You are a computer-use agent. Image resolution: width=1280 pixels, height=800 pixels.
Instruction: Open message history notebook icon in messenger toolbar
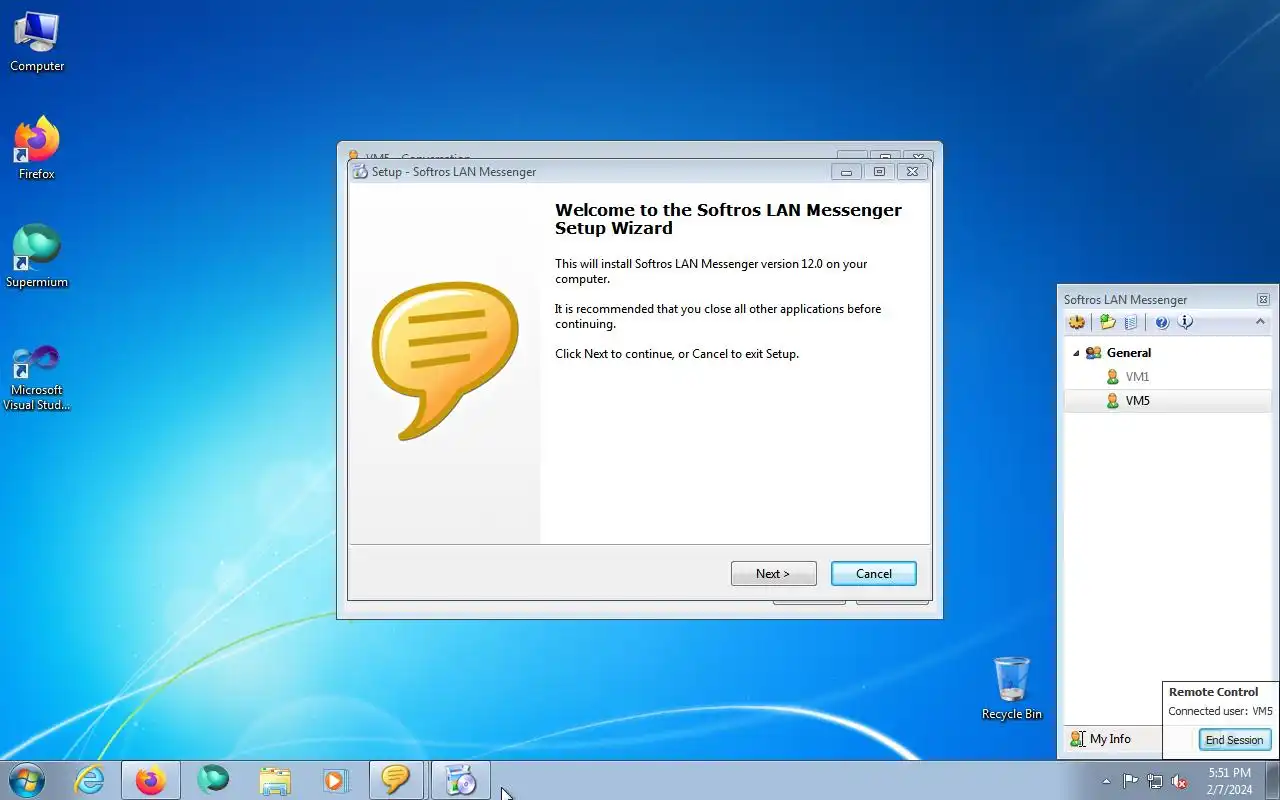1131,322
